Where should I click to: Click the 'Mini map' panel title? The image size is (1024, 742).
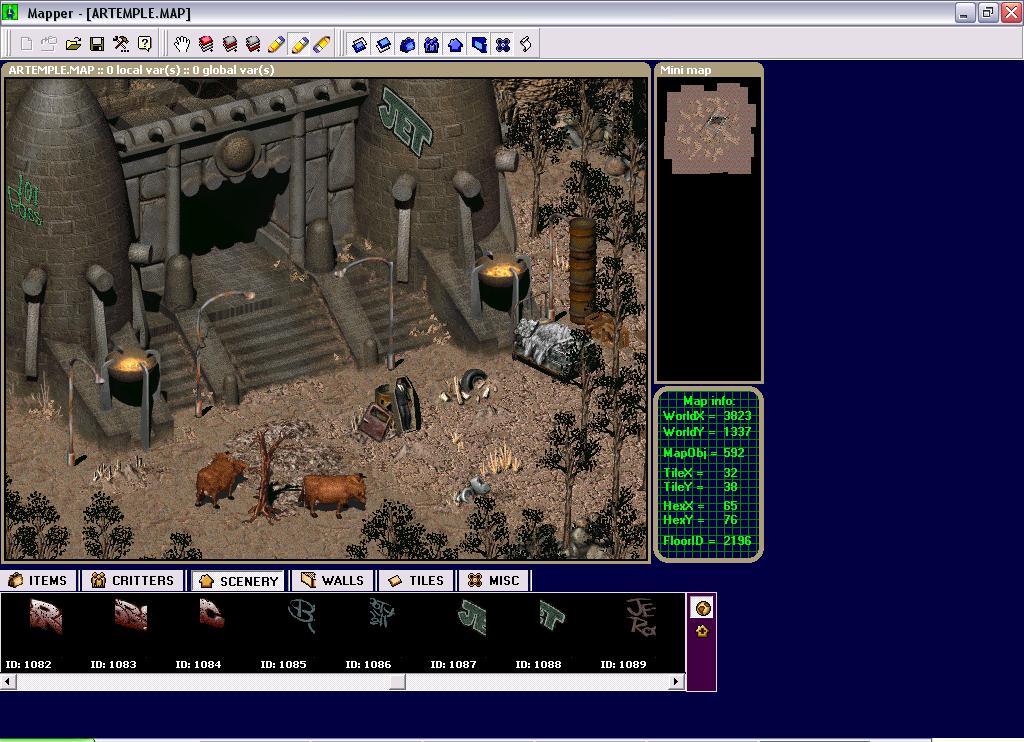click(685, 70)
